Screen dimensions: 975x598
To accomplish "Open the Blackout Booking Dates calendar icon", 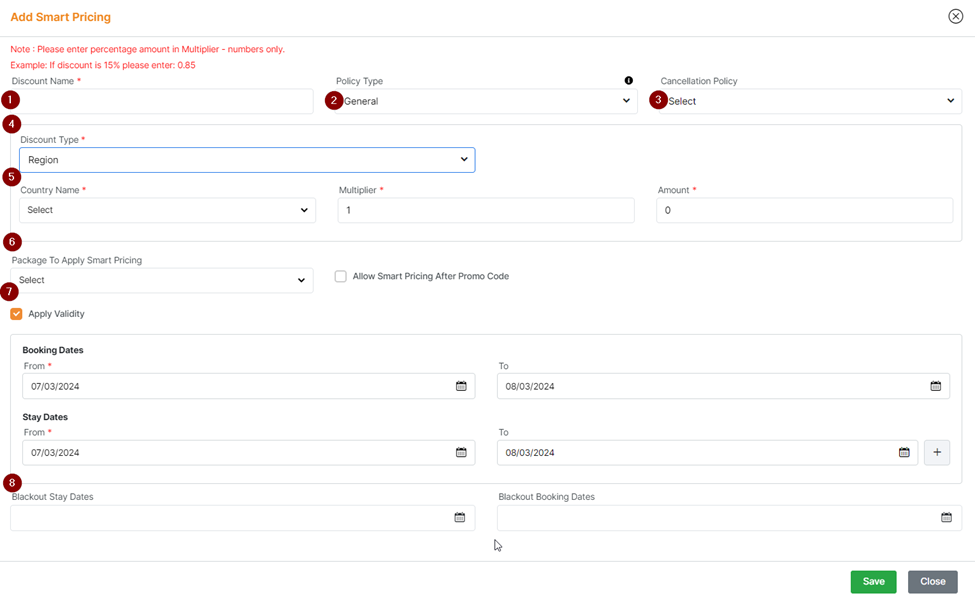I will pyautogui.click(x=946, y=518).
